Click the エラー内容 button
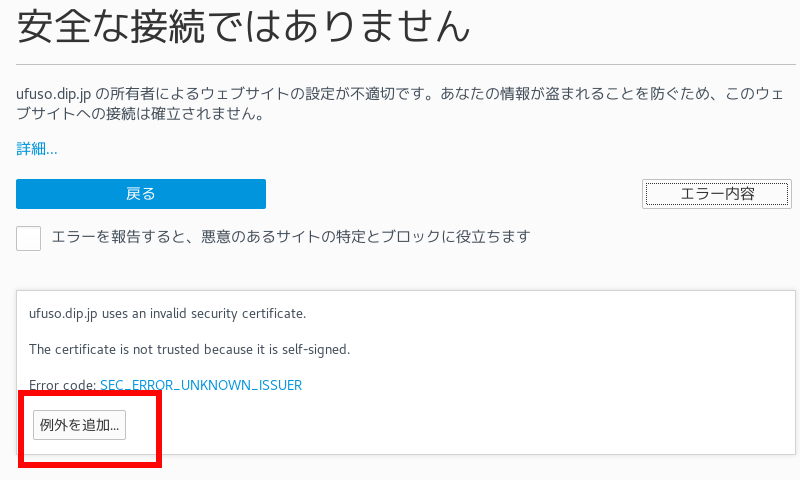 716,194
